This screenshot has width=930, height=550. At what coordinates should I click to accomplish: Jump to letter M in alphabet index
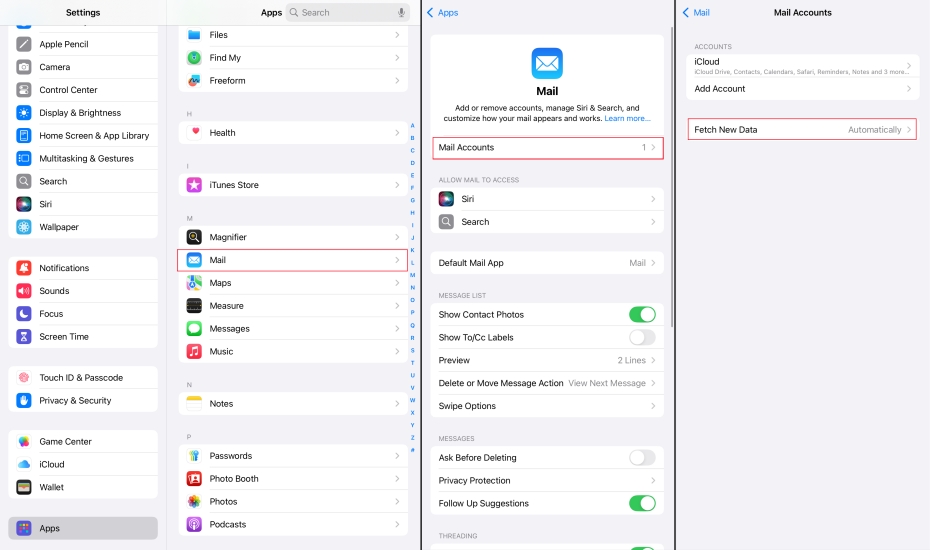tap(412, 275)
